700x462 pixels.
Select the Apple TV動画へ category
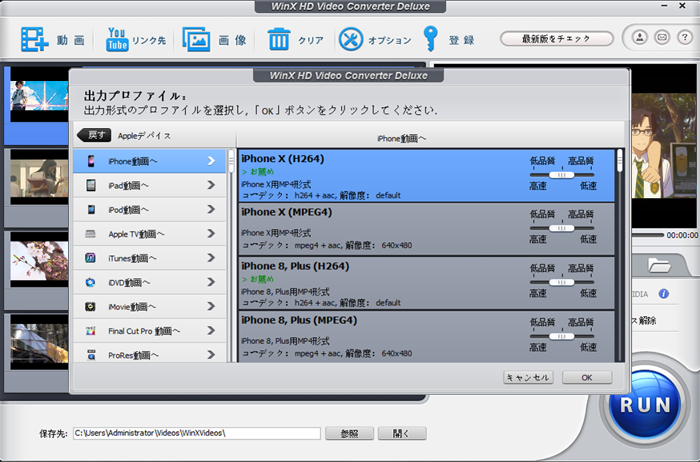coord(150,234)
